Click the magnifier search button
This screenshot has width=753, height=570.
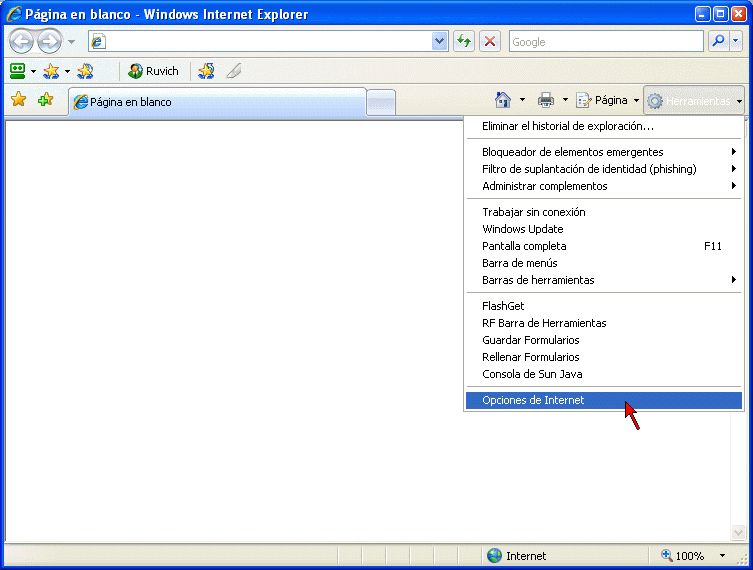(x=718, y=41)
